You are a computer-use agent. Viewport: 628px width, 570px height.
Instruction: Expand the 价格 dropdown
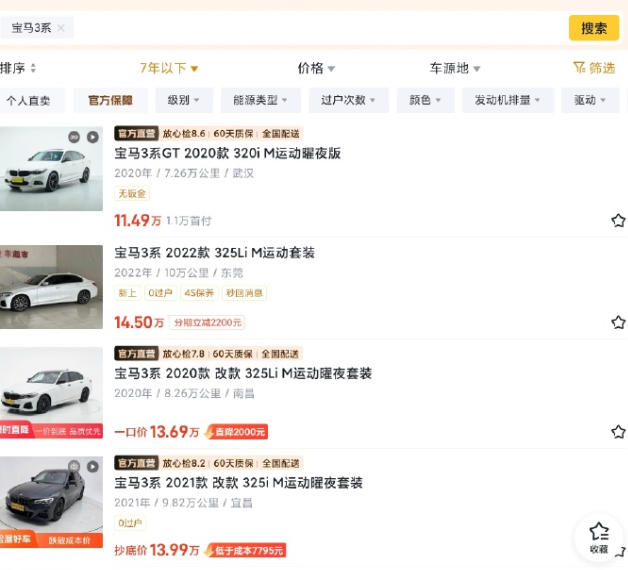click(316, 68)
